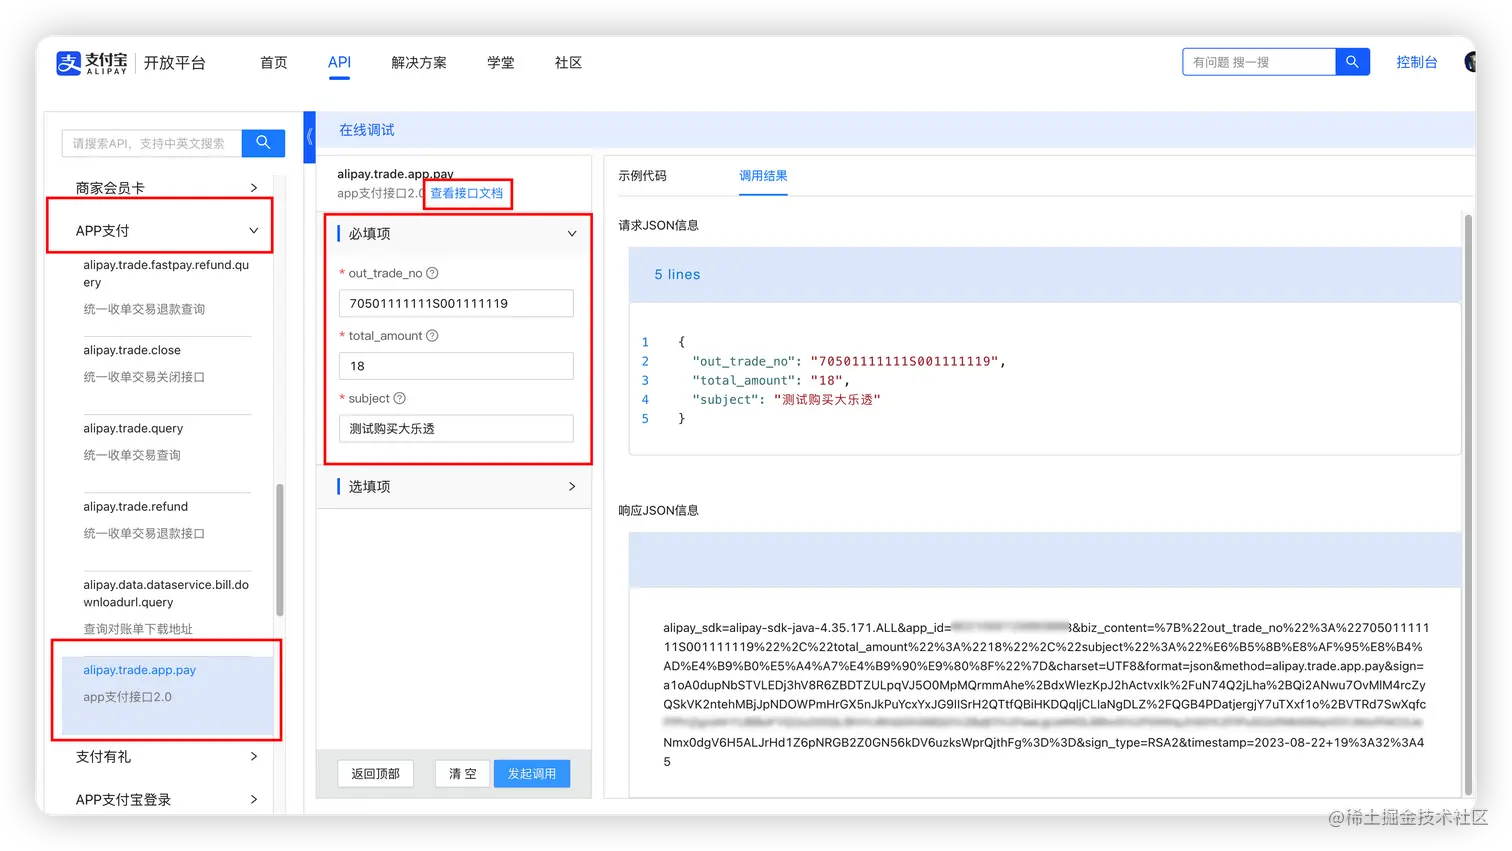Open the 解决方案 navigation item
The image size is (1512, 851).
pos(419,62)
